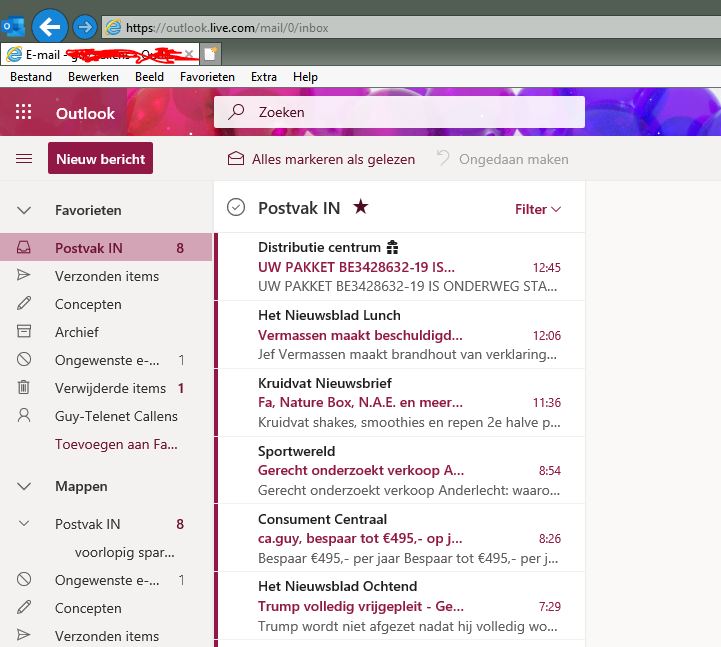Click the magnifier search icon
This screenshot has width=721, height=647.
point(237,113)
